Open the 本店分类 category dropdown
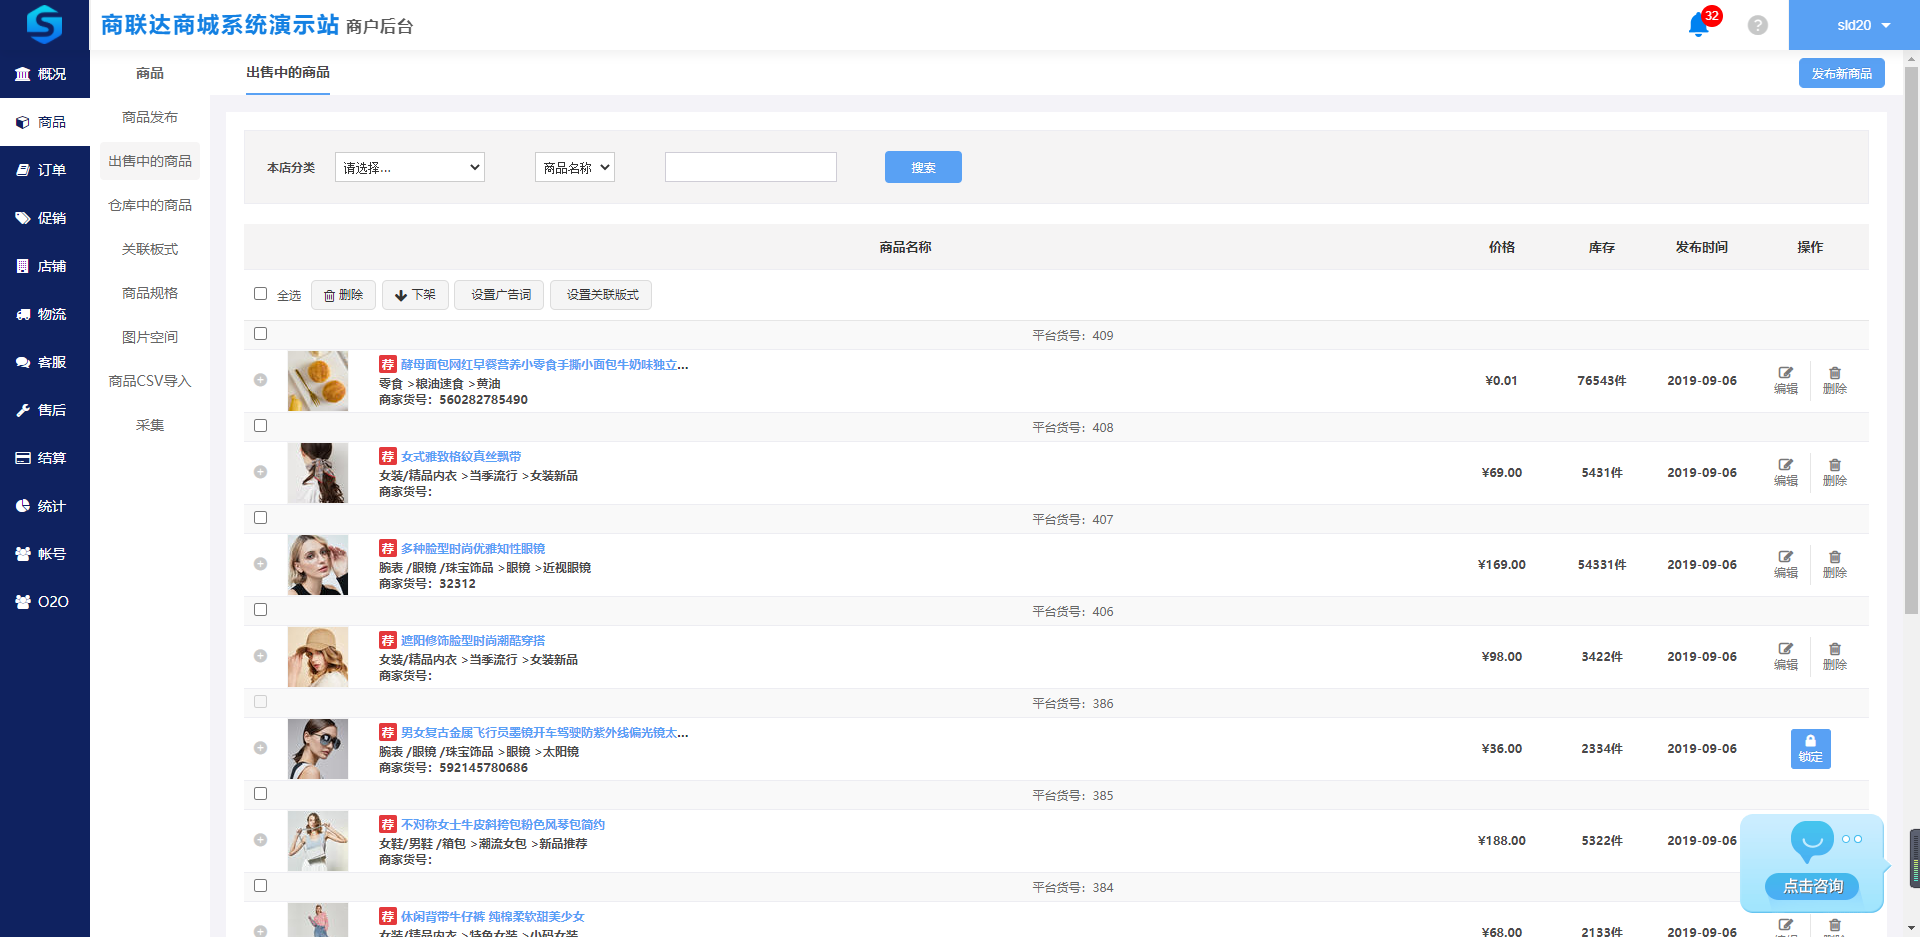Screen dimensions: 1920x937 (409, 167)
